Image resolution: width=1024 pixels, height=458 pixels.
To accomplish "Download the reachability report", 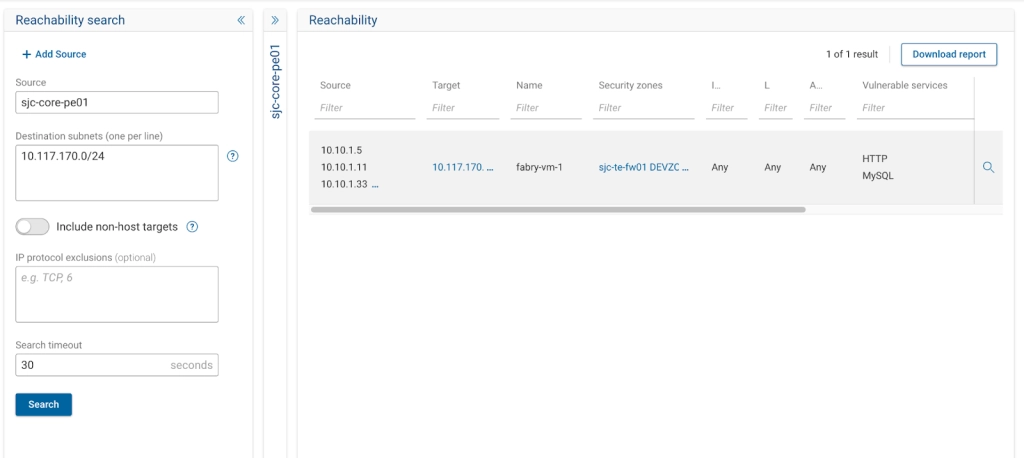I will [948, 54].
